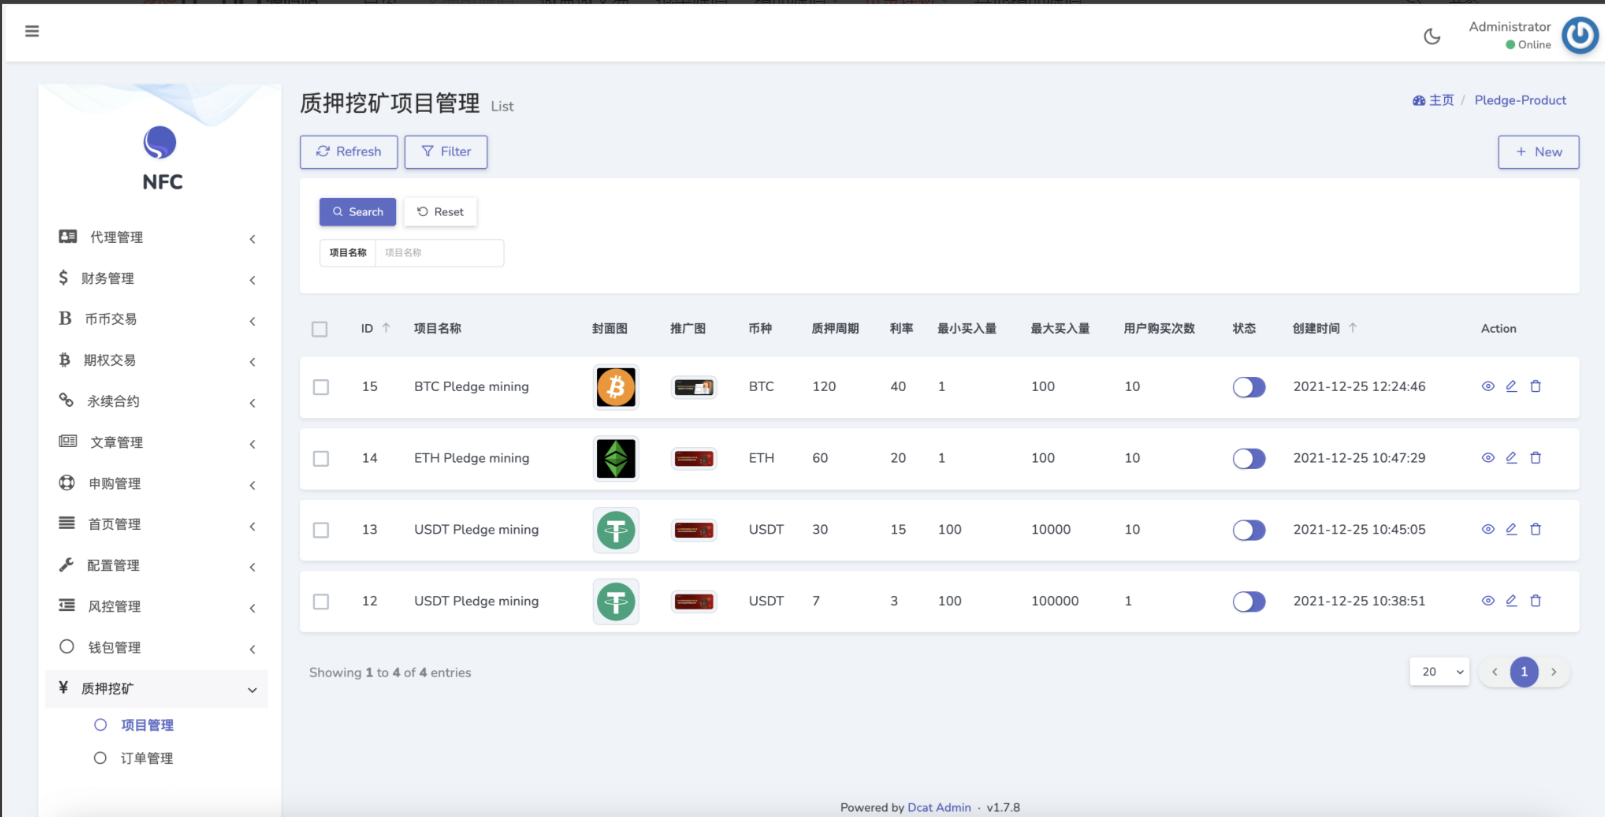Open 订单管理 submenu item
Screen dimensions: 1605x817
click(x=146, y=759)
